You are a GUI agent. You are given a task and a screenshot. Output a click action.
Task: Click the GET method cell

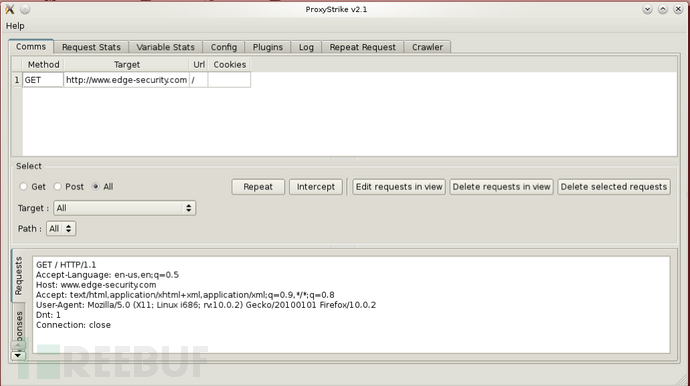tap(43, 80)
